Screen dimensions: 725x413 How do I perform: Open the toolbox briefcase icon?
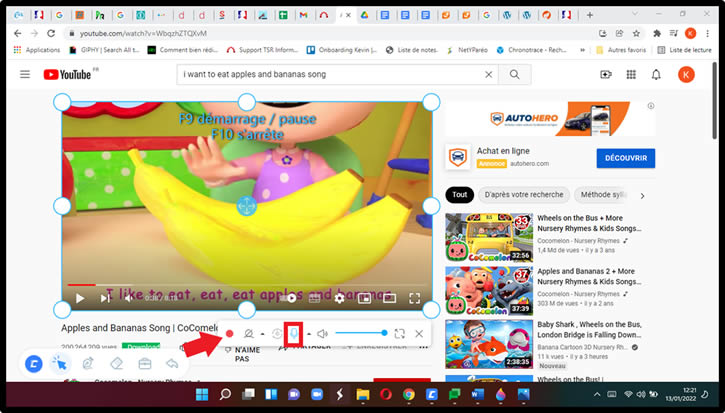[x=145, y=364]
